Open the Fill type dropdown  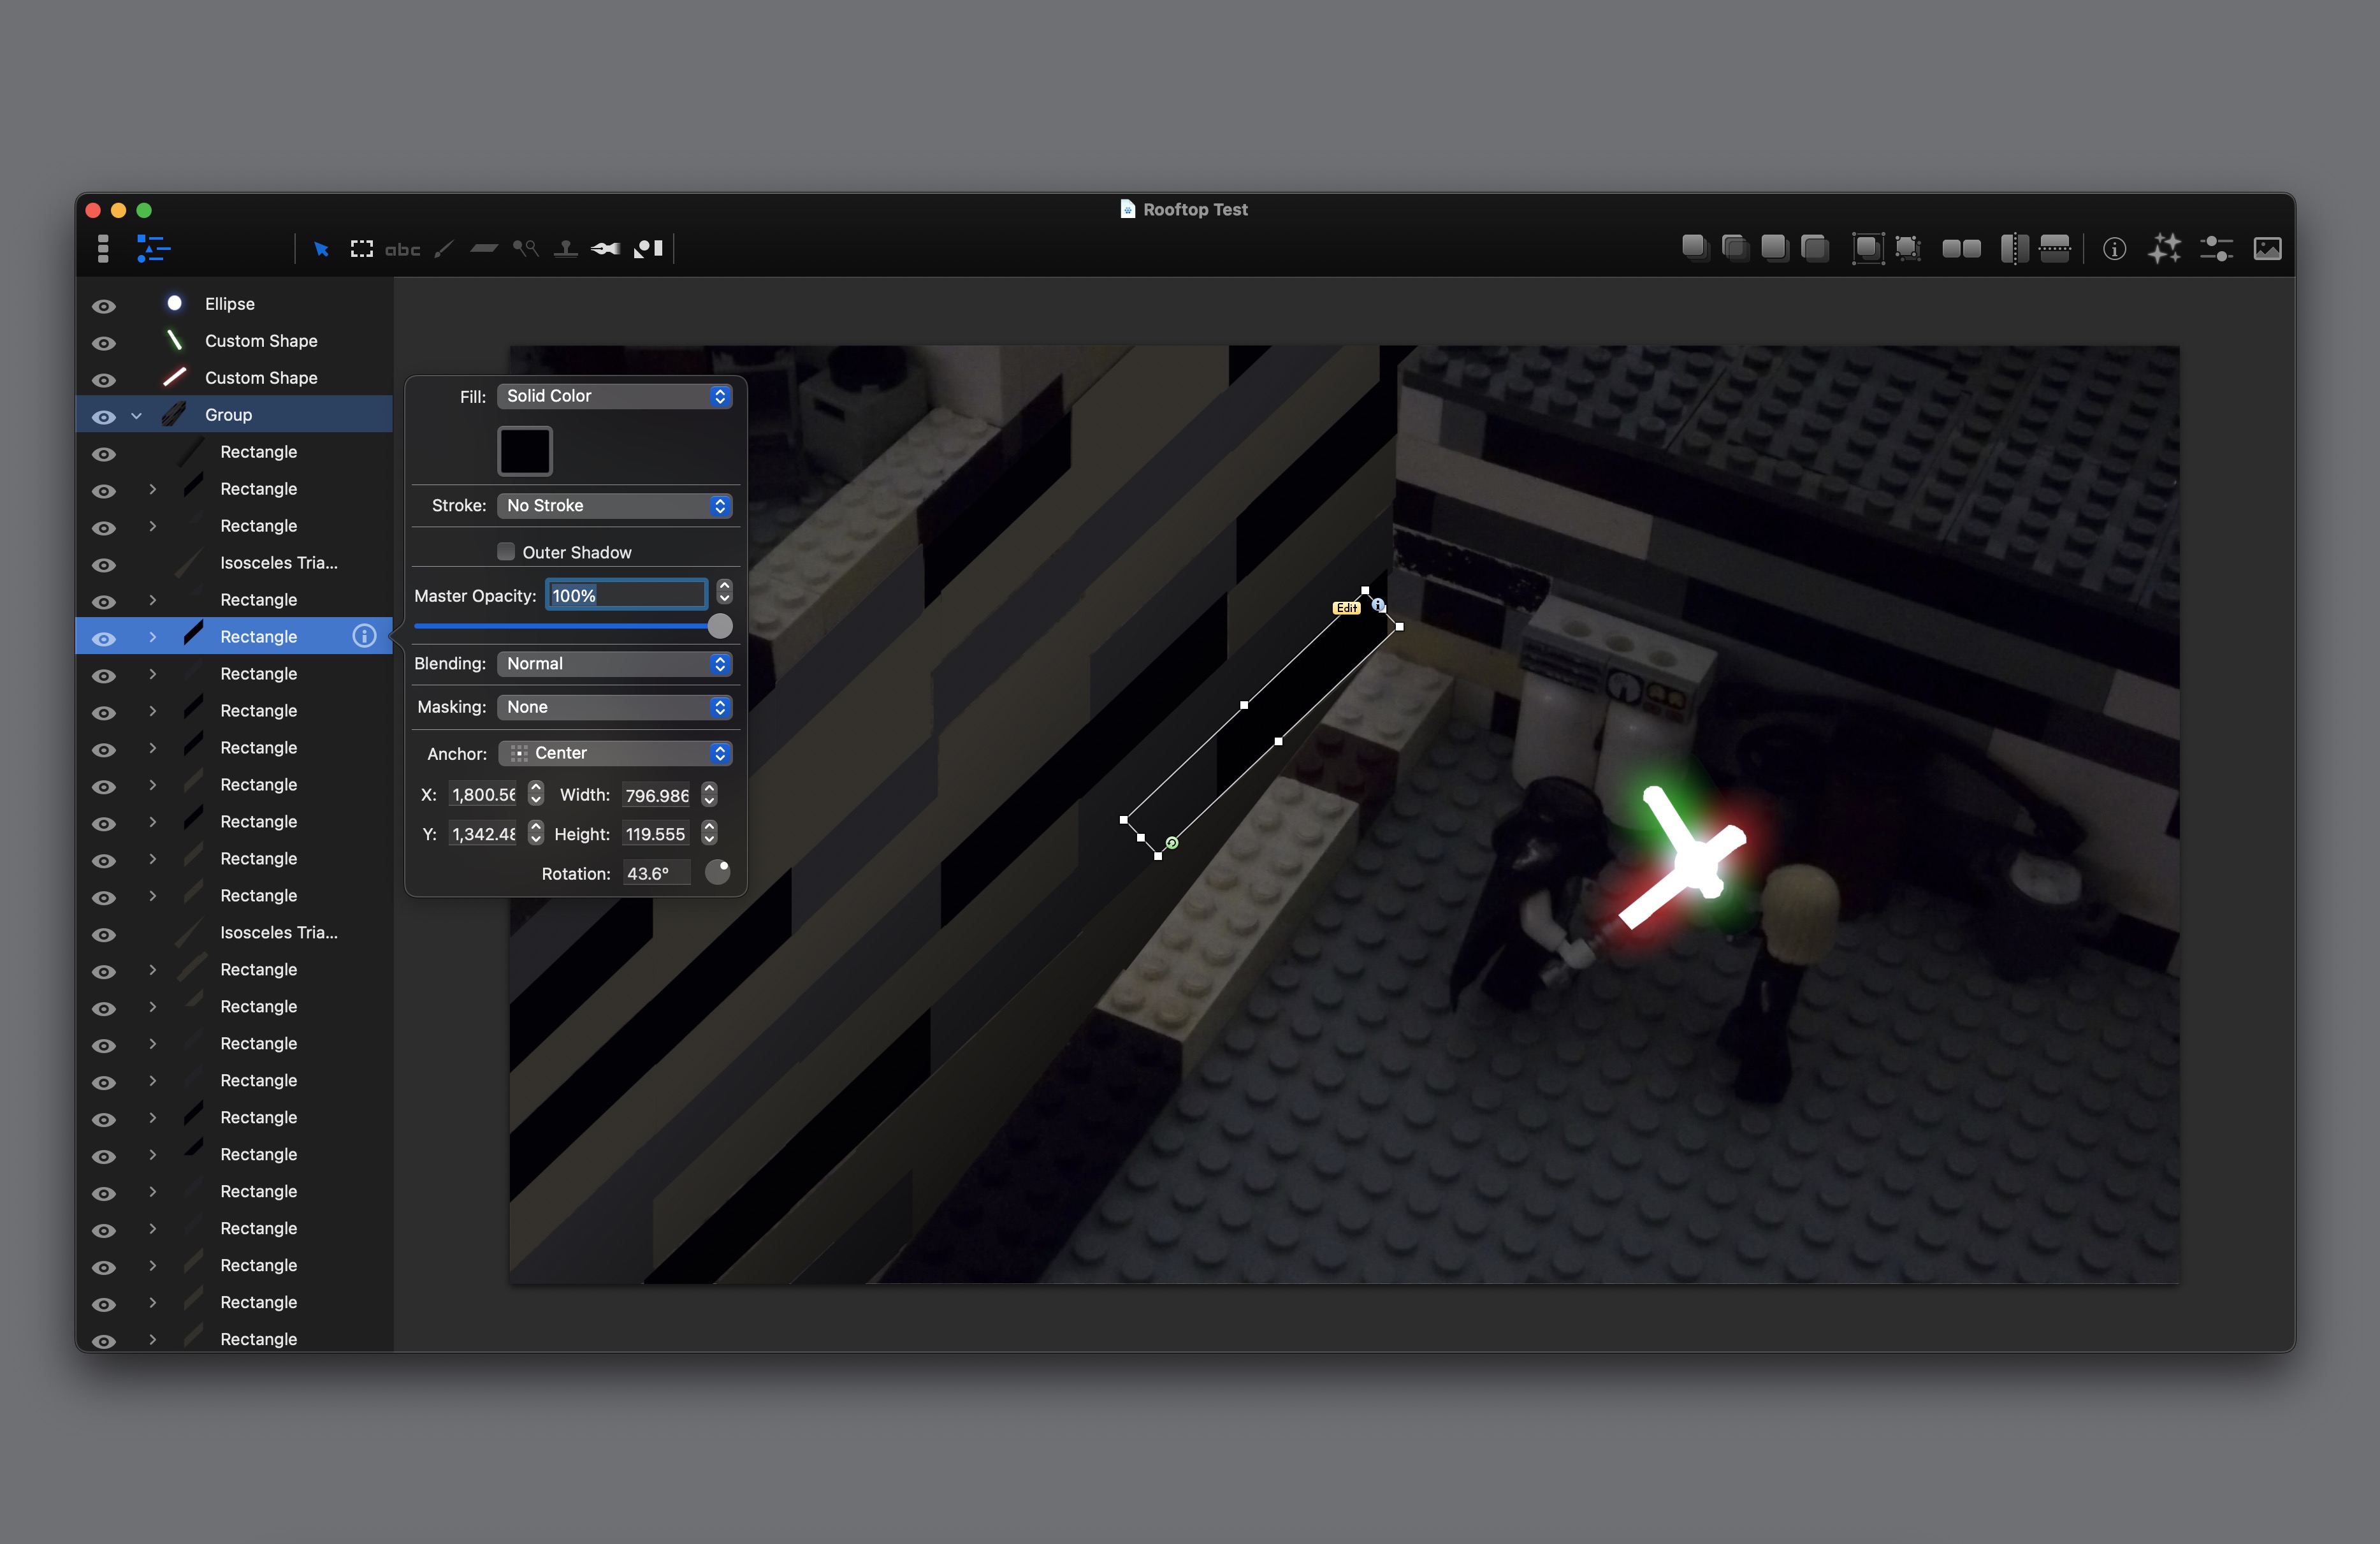coord(614,396)
